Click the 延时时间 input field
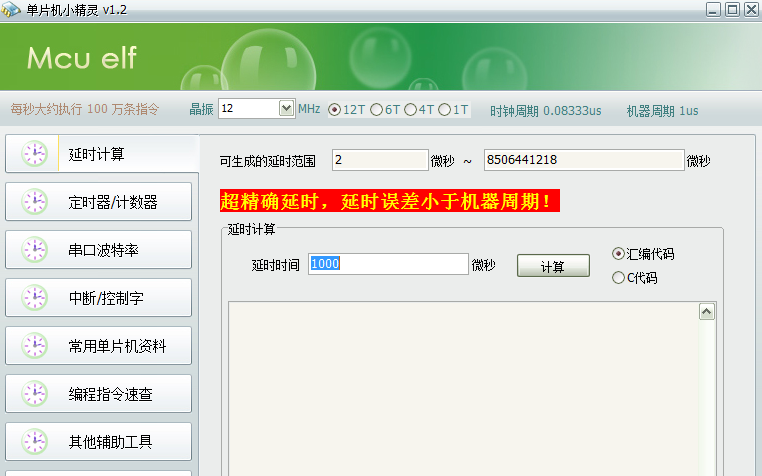The image size is (762, 476). point(388,264)
